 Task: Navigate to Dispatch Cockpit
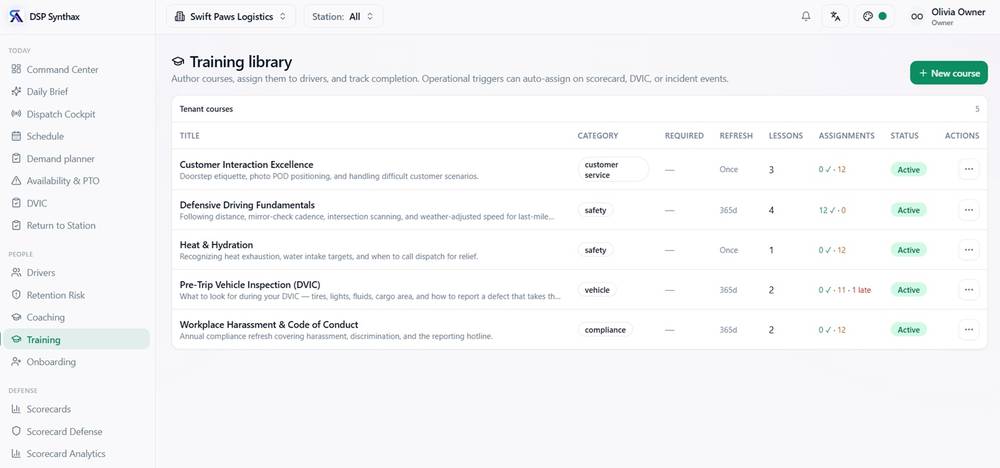tap(77, 113)
